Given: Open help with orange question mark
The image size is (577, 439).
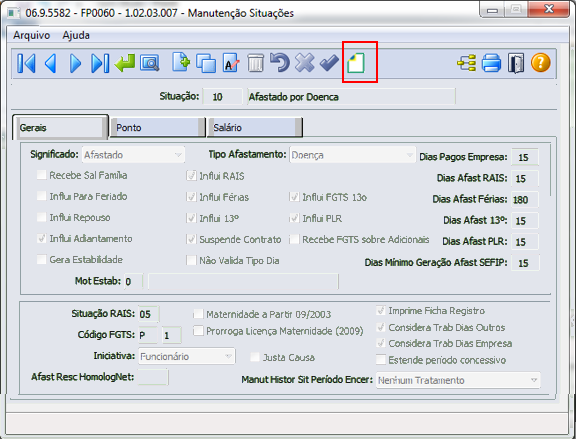Looking at the screenshot, I should point(541,63).
